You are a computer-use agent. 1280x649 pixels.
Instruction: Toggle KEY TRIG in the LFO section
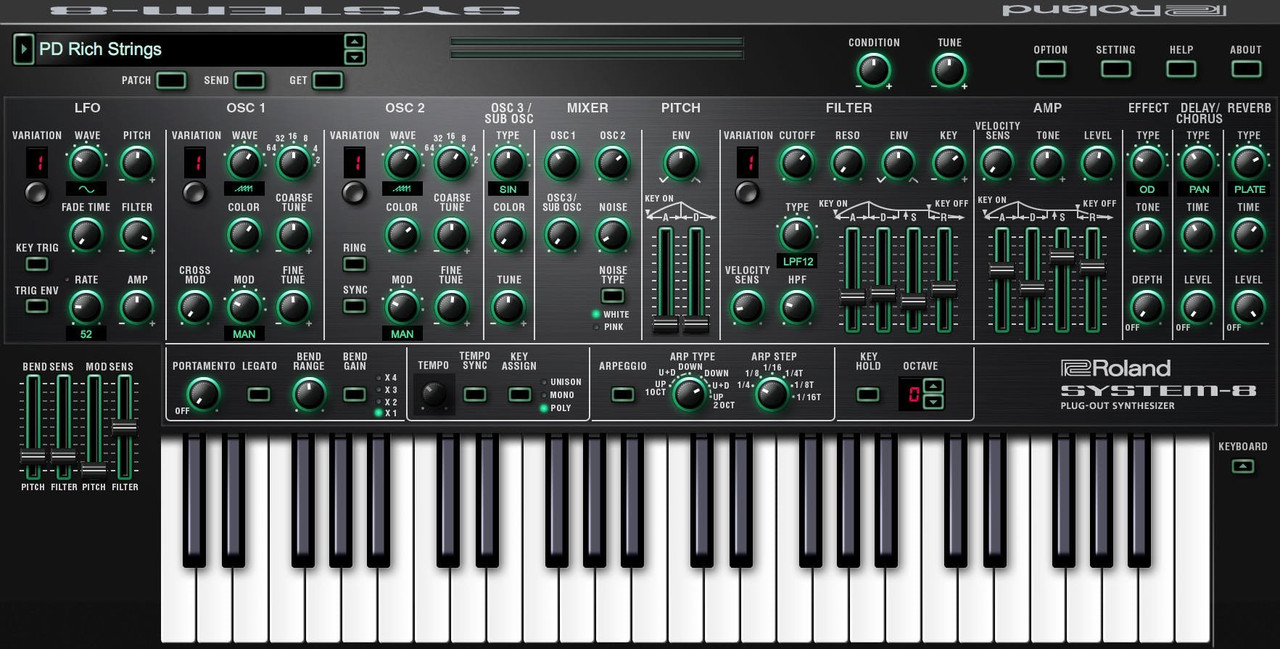click(36, 264)
